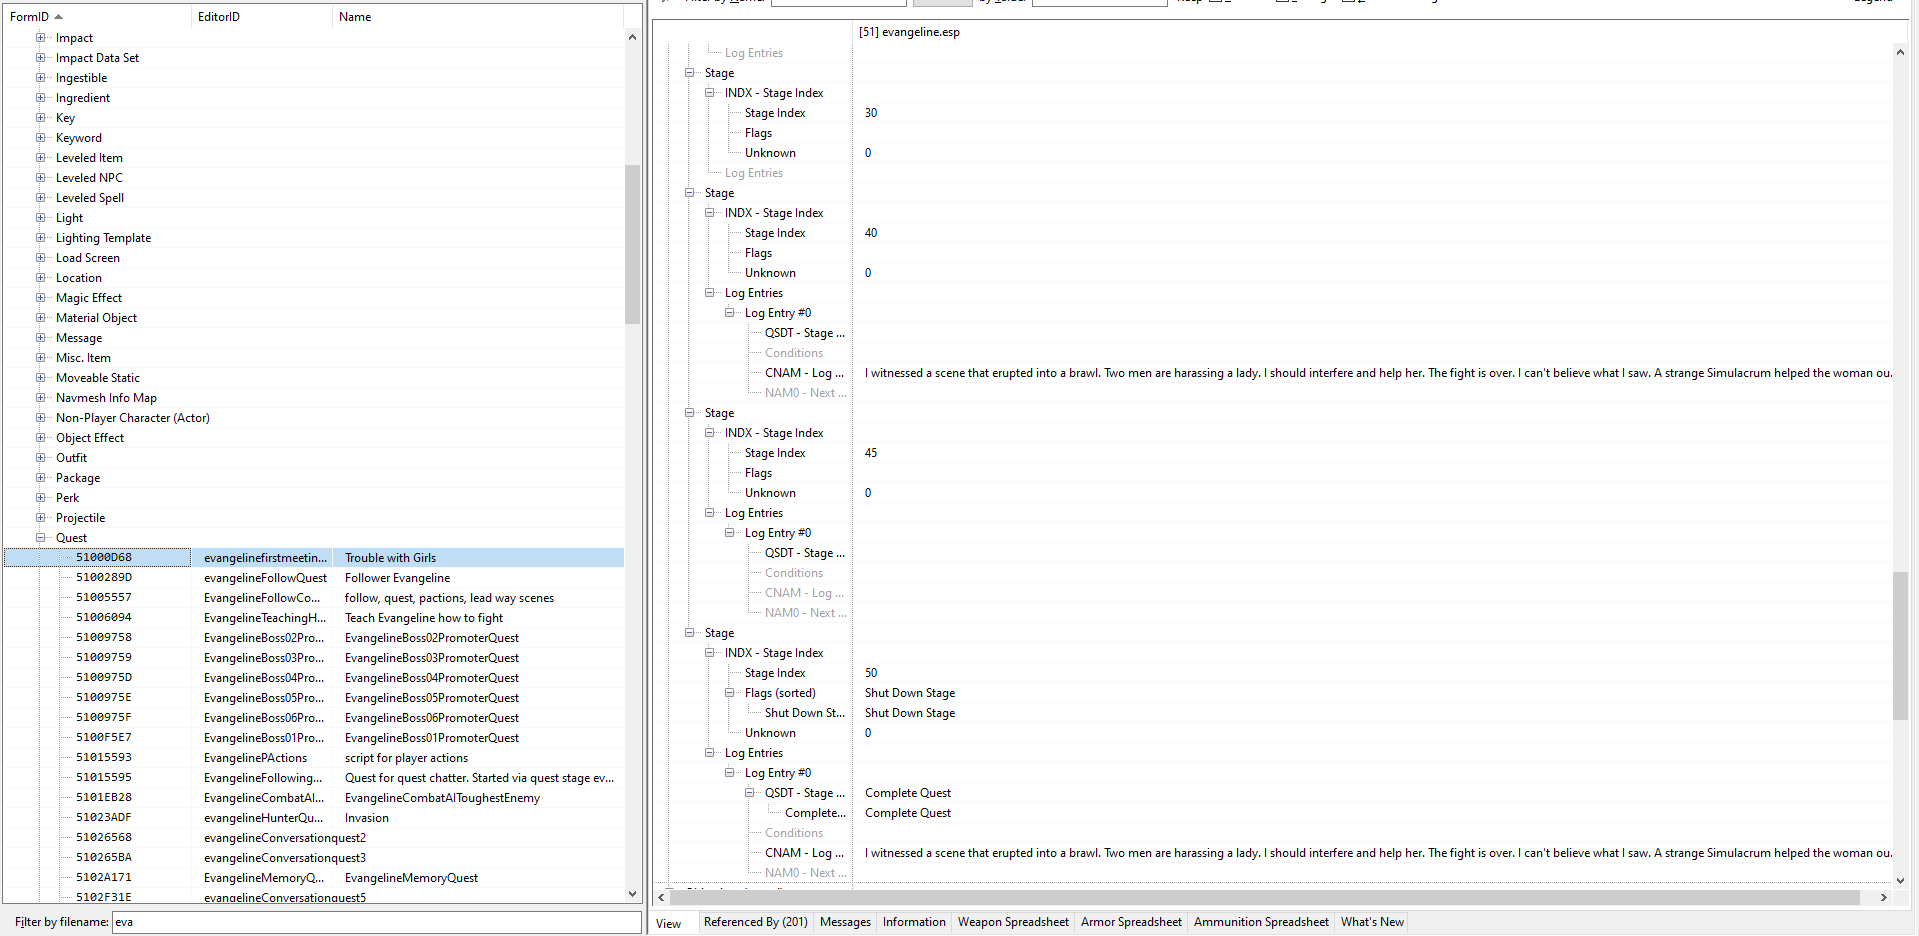1919x936 pixels.
Task: Focus the Filter by filename field
Action: click(x=376, y=922)
